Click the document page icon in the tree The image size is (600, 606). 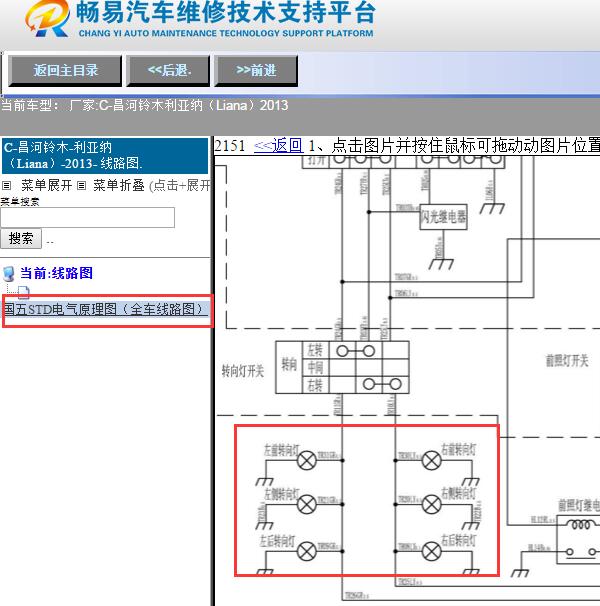point(23,293)
